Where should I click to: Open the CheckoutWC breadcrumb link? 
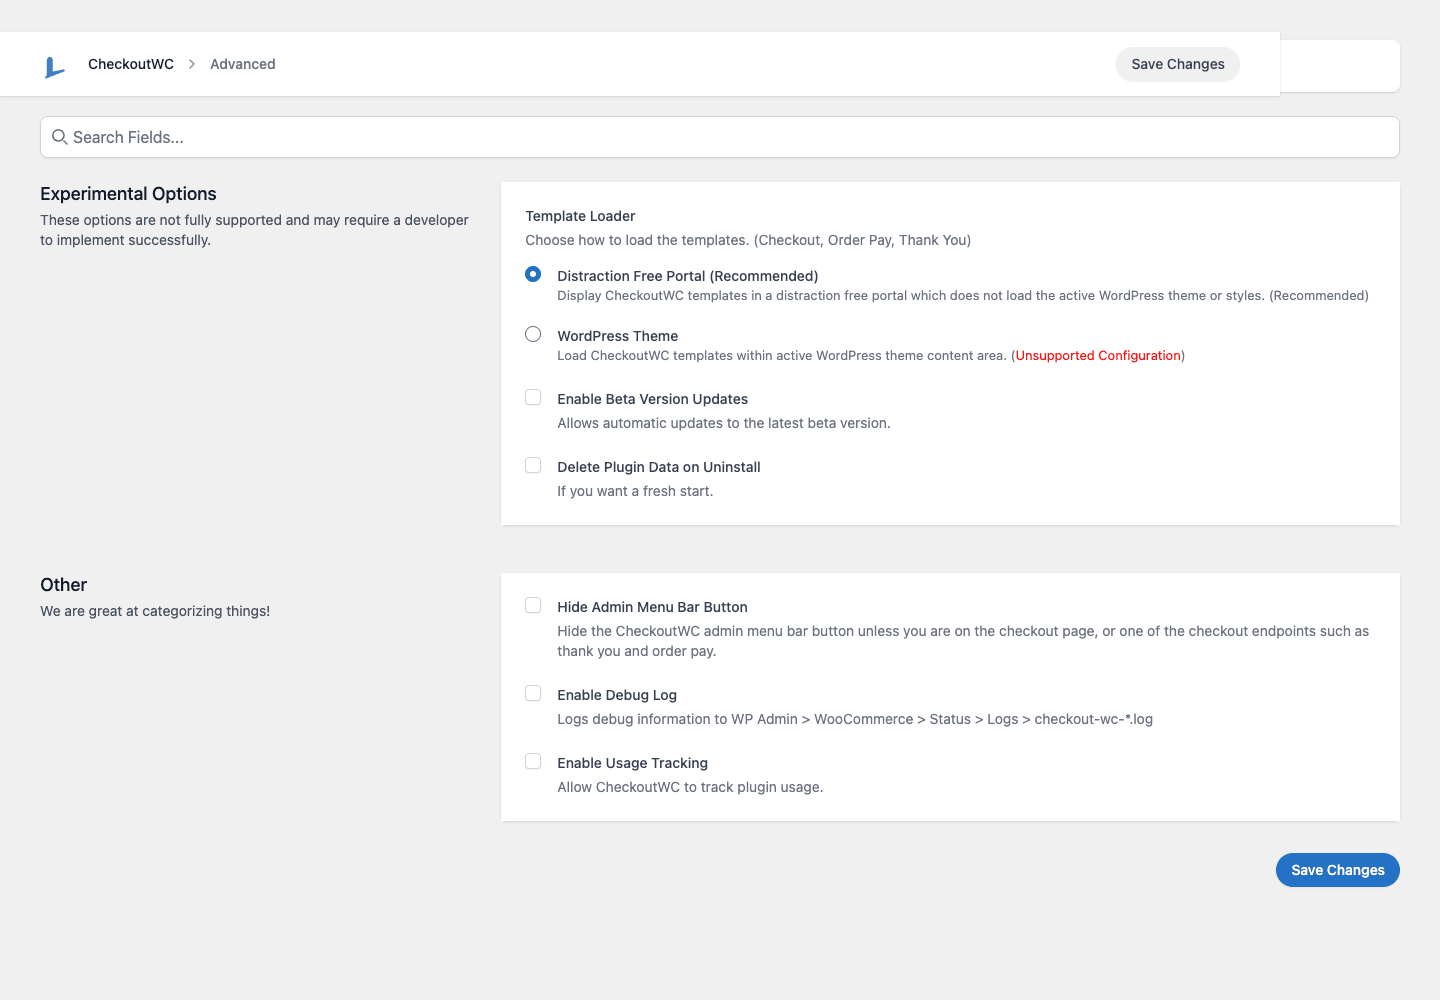[x=131, y=64]
